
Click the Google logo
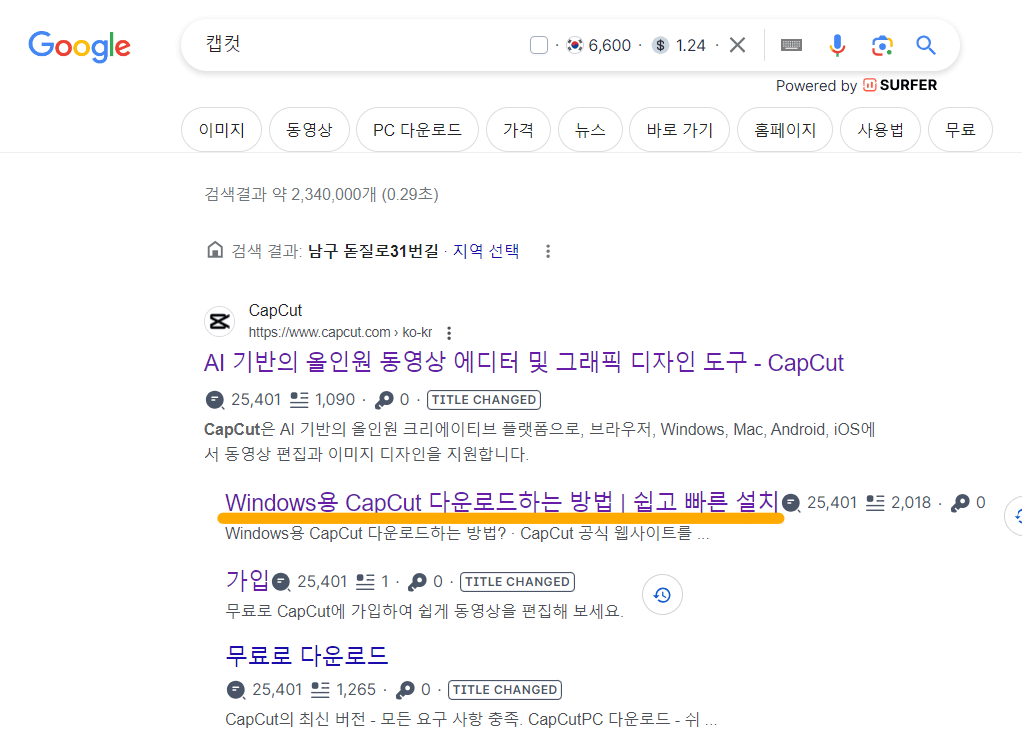(x=80, y=46)
